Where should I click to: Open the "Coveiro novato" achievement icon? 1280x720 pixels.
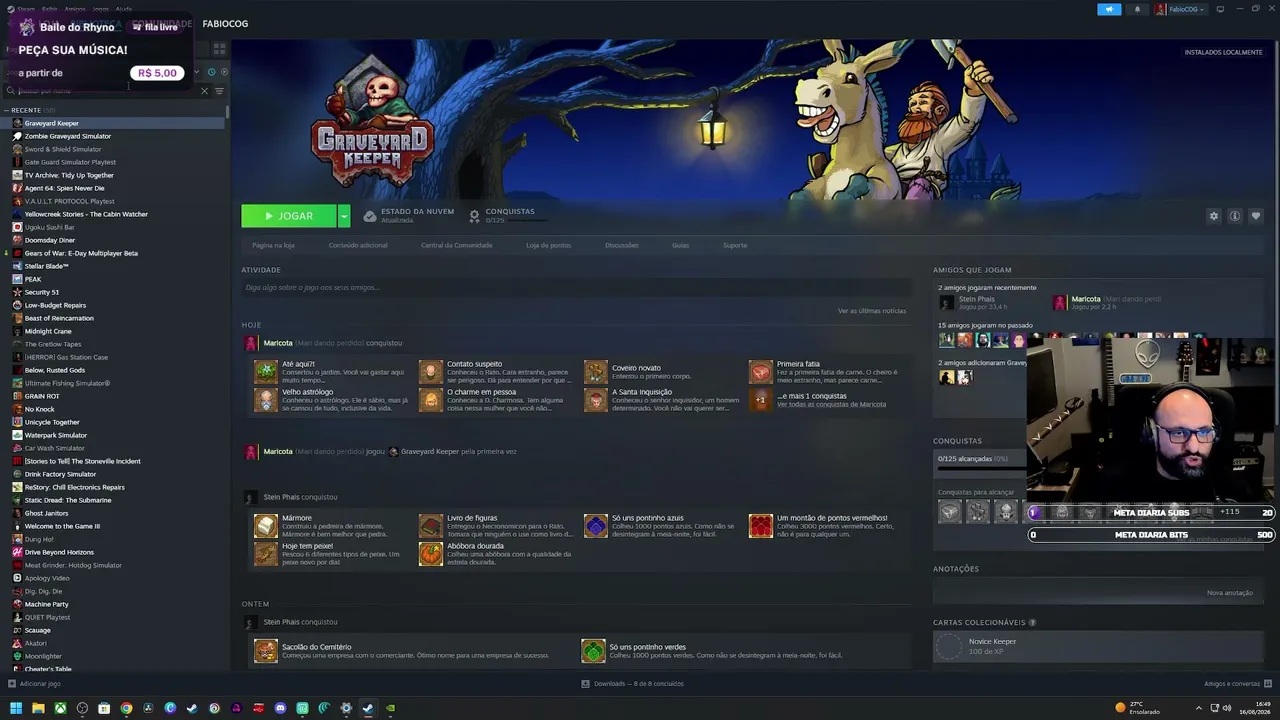pos(596,372)
